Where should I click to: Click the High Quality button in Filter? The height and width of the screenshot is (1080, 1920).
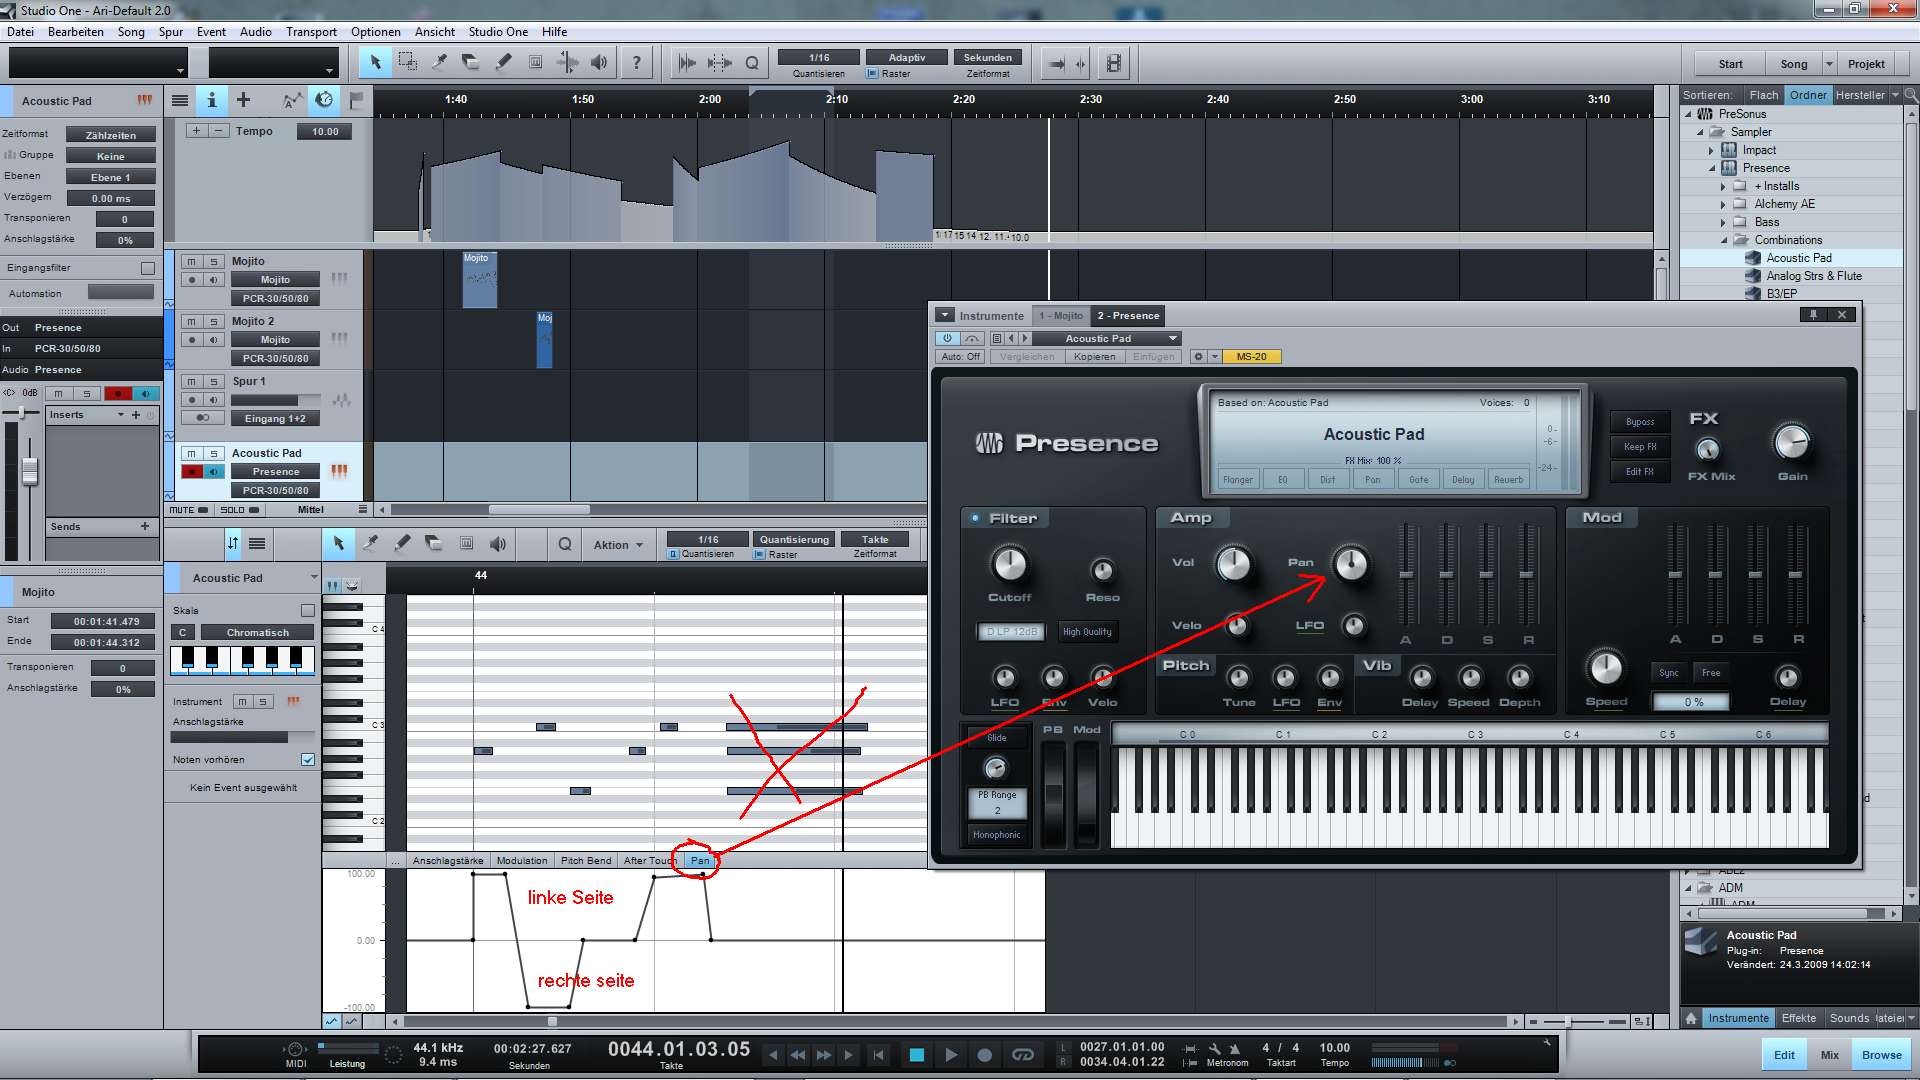pyautogui.click(x=1087, y=632)
